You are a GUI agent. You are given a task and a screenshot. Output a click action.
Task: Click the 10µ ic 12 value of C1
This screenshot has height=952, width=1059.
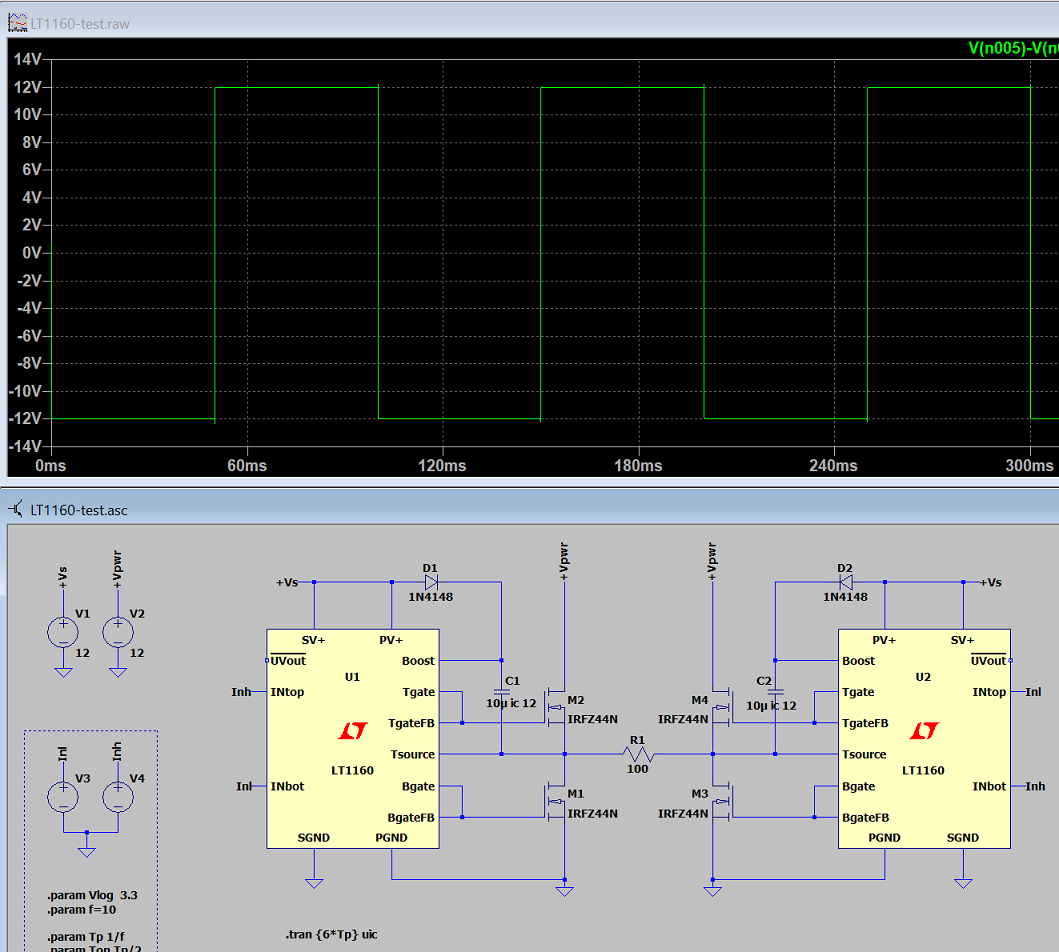pos(511,704)
